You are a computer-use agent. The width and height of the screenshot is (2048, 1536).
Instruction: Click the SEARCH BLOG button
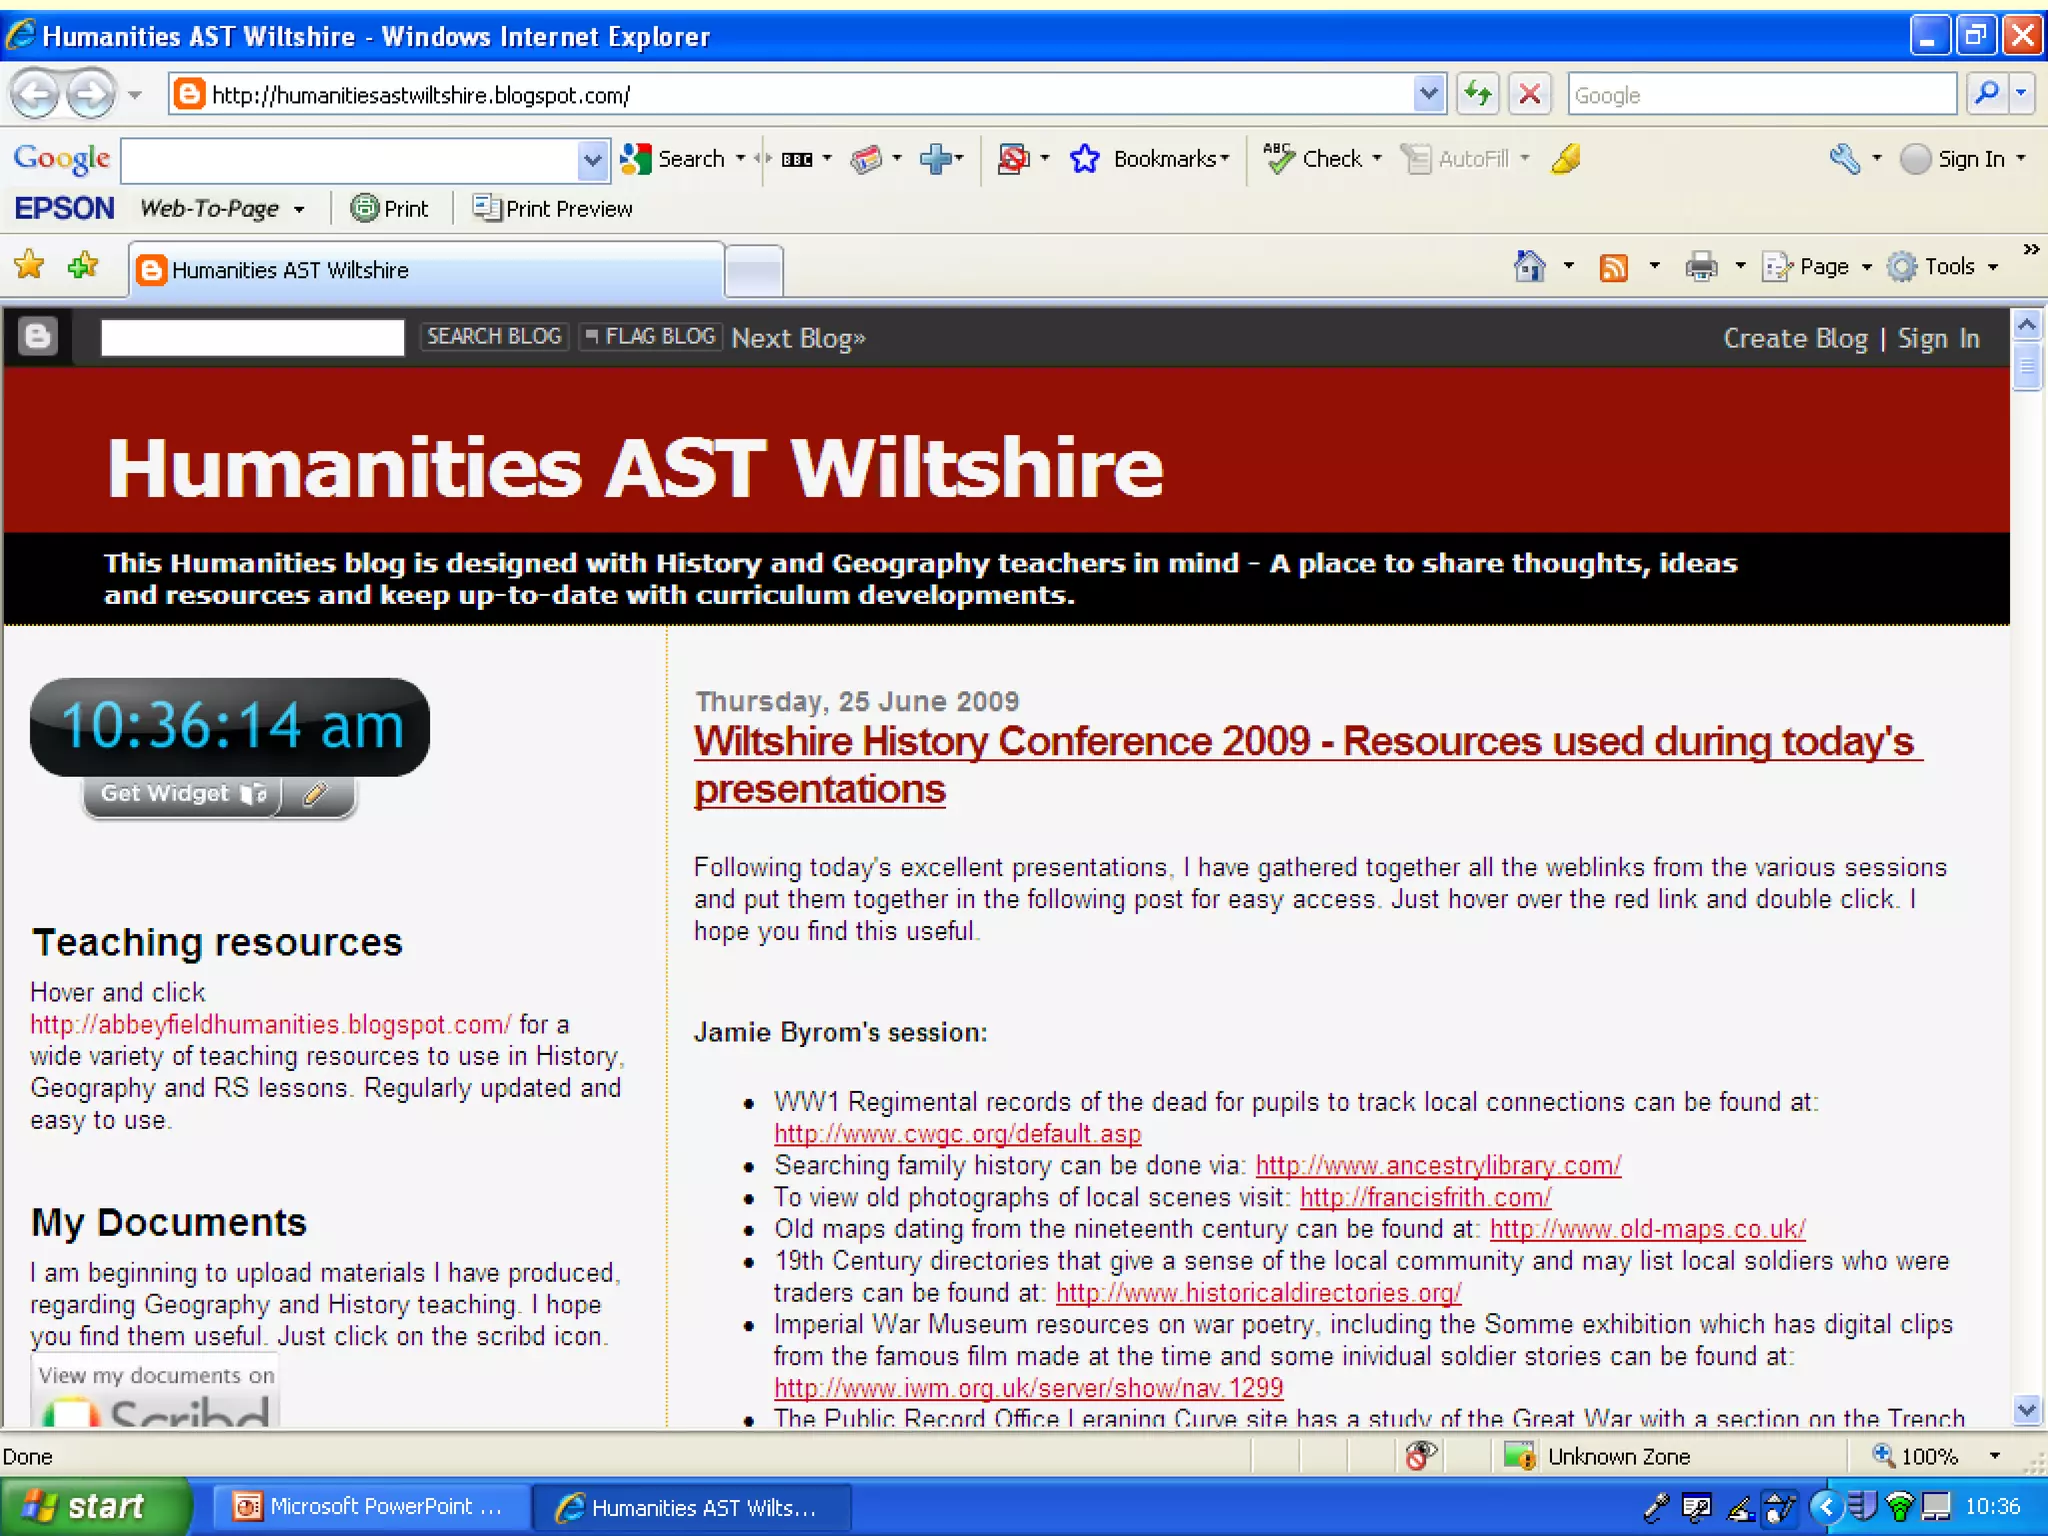click(x=494, y=337)
